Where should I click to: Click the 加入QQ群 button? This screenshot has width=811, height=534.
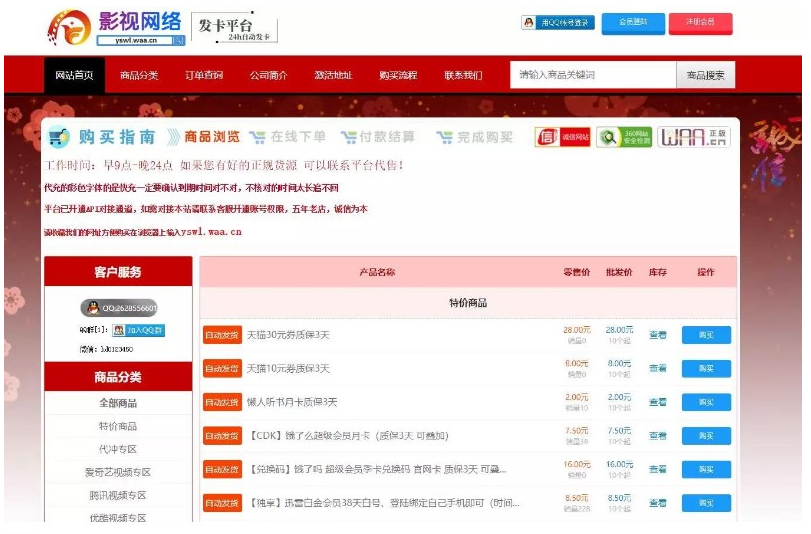138,330
